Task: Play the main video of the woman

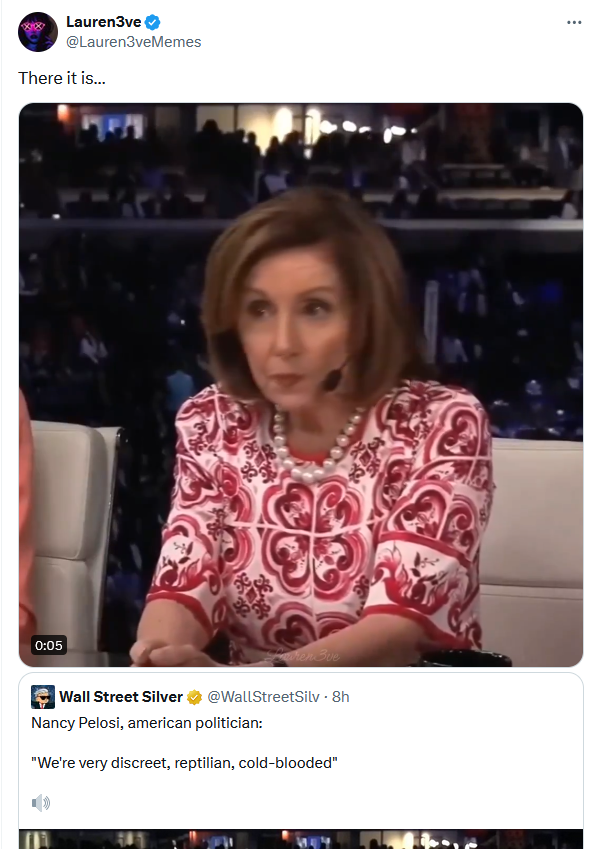Action: [x=301, y=384]
